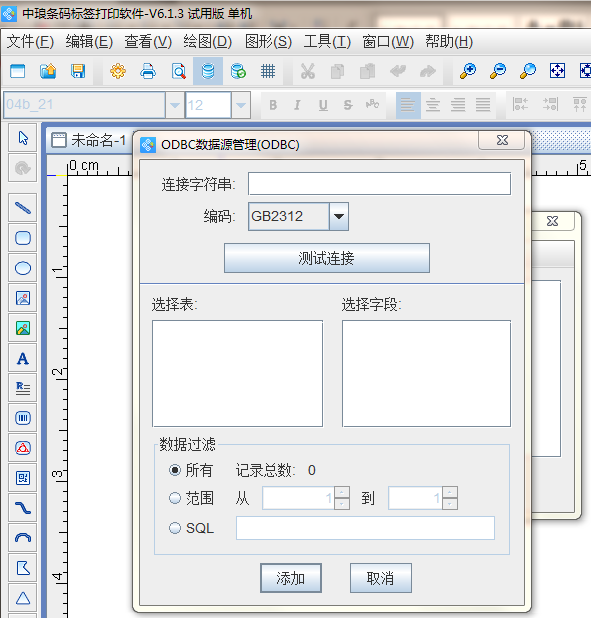Click the database refresh icon
Screen dimensions: 591x618
(238, 71)
